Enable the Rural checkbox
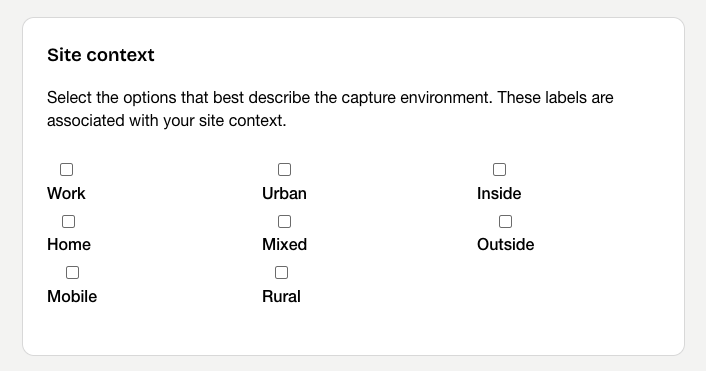The height and width of the screenshot is (371, 706). 281,272
